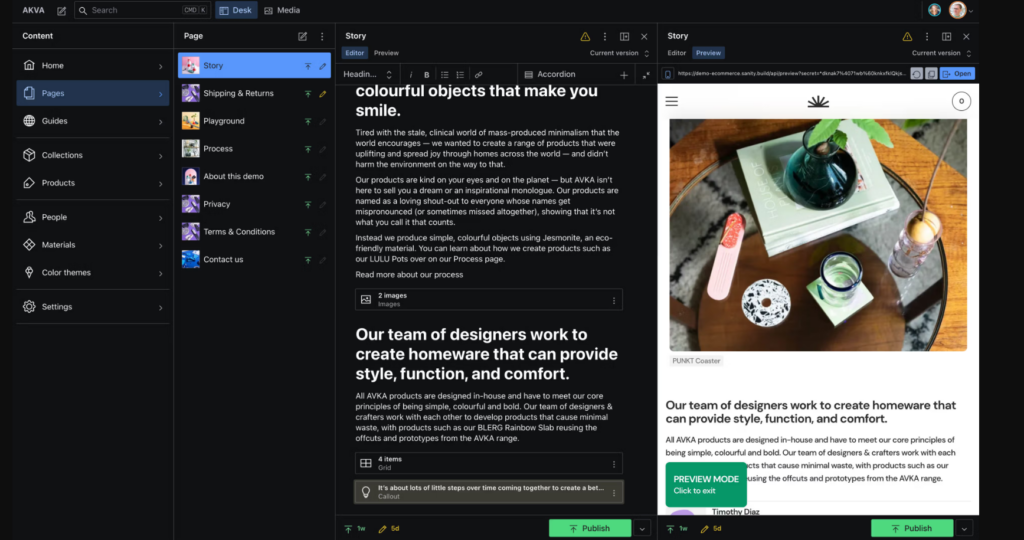Focus the Search input field
The width and height of the screenshot is (1024, 540).
[130, 10]
